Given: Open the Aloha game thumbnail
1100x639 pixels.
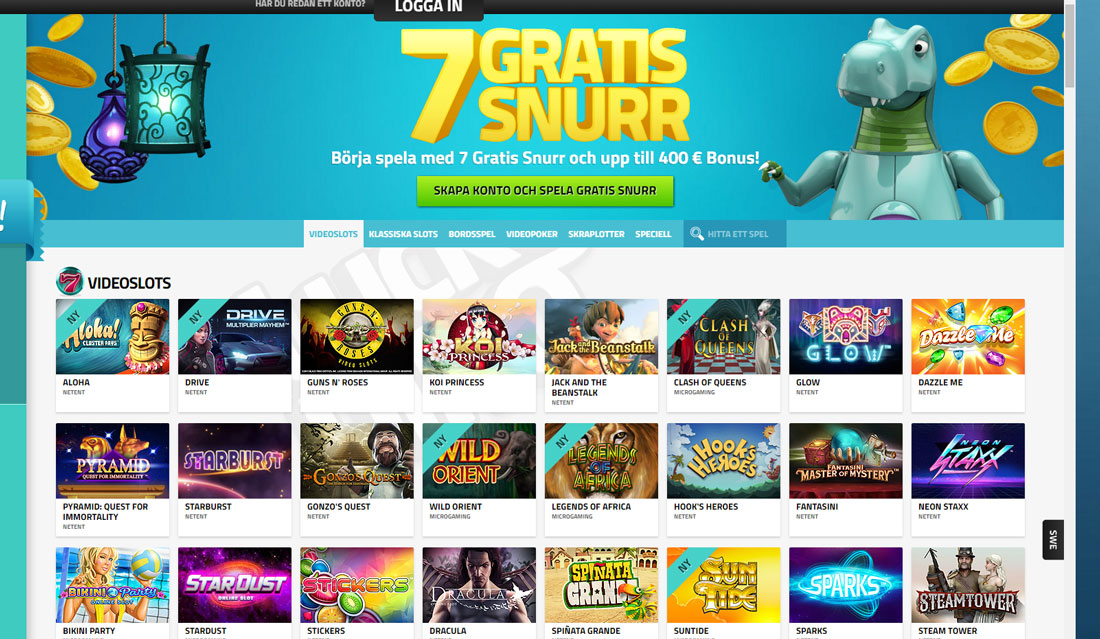Looking at the screenshot, I should [x=112, y=337].
